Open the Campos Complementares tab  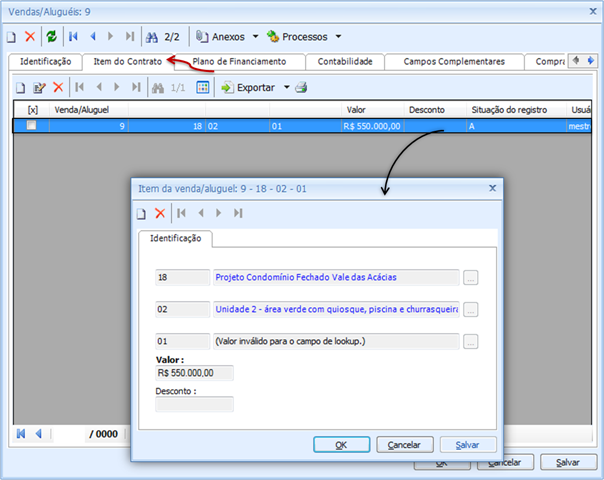tap(454, 62)
